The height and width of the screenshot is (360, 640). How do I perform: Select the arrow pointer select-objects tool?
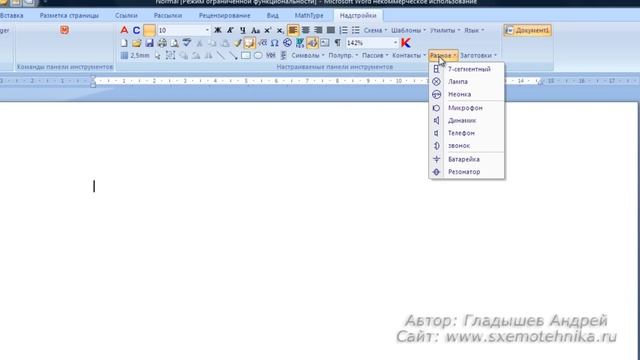point(158,56)
